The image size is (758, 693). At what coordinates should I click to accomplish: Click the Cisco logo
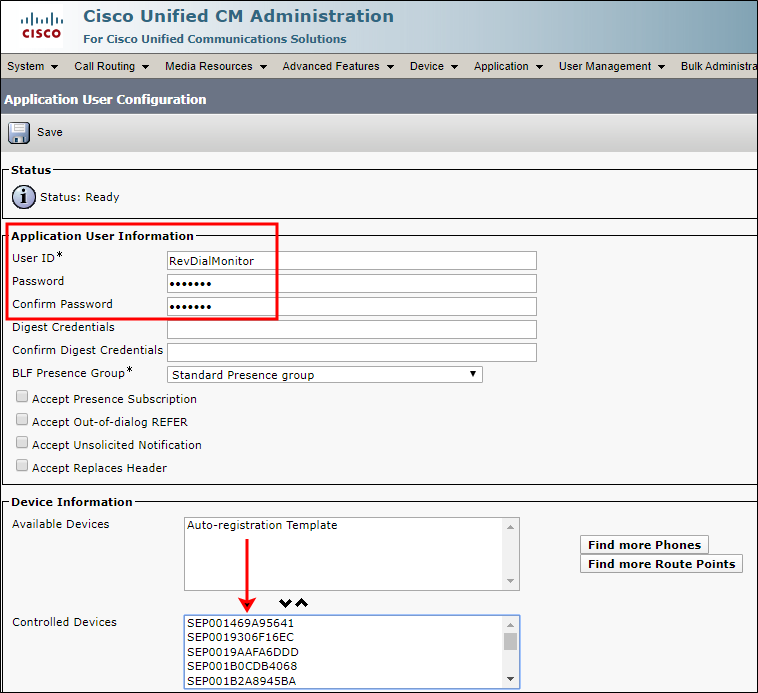42,26
